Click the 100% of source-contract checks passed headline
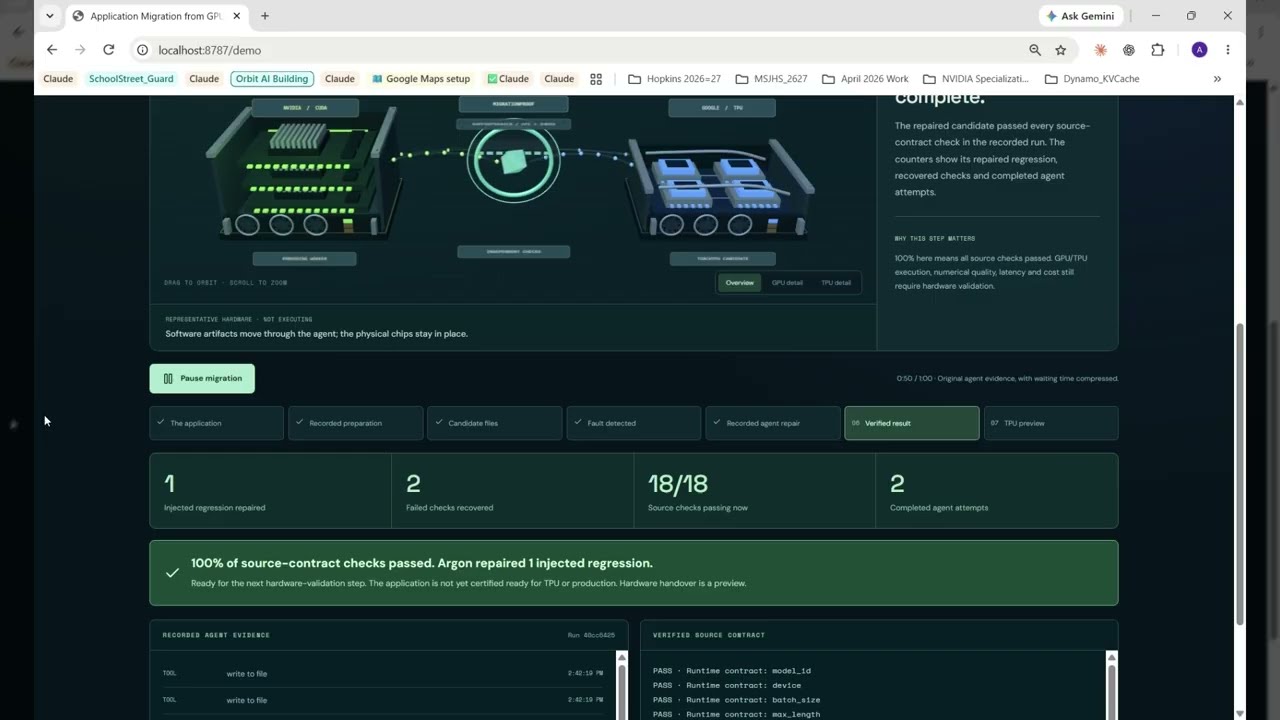This screenshot has width=1280, height=720. [x=422, y=563]
